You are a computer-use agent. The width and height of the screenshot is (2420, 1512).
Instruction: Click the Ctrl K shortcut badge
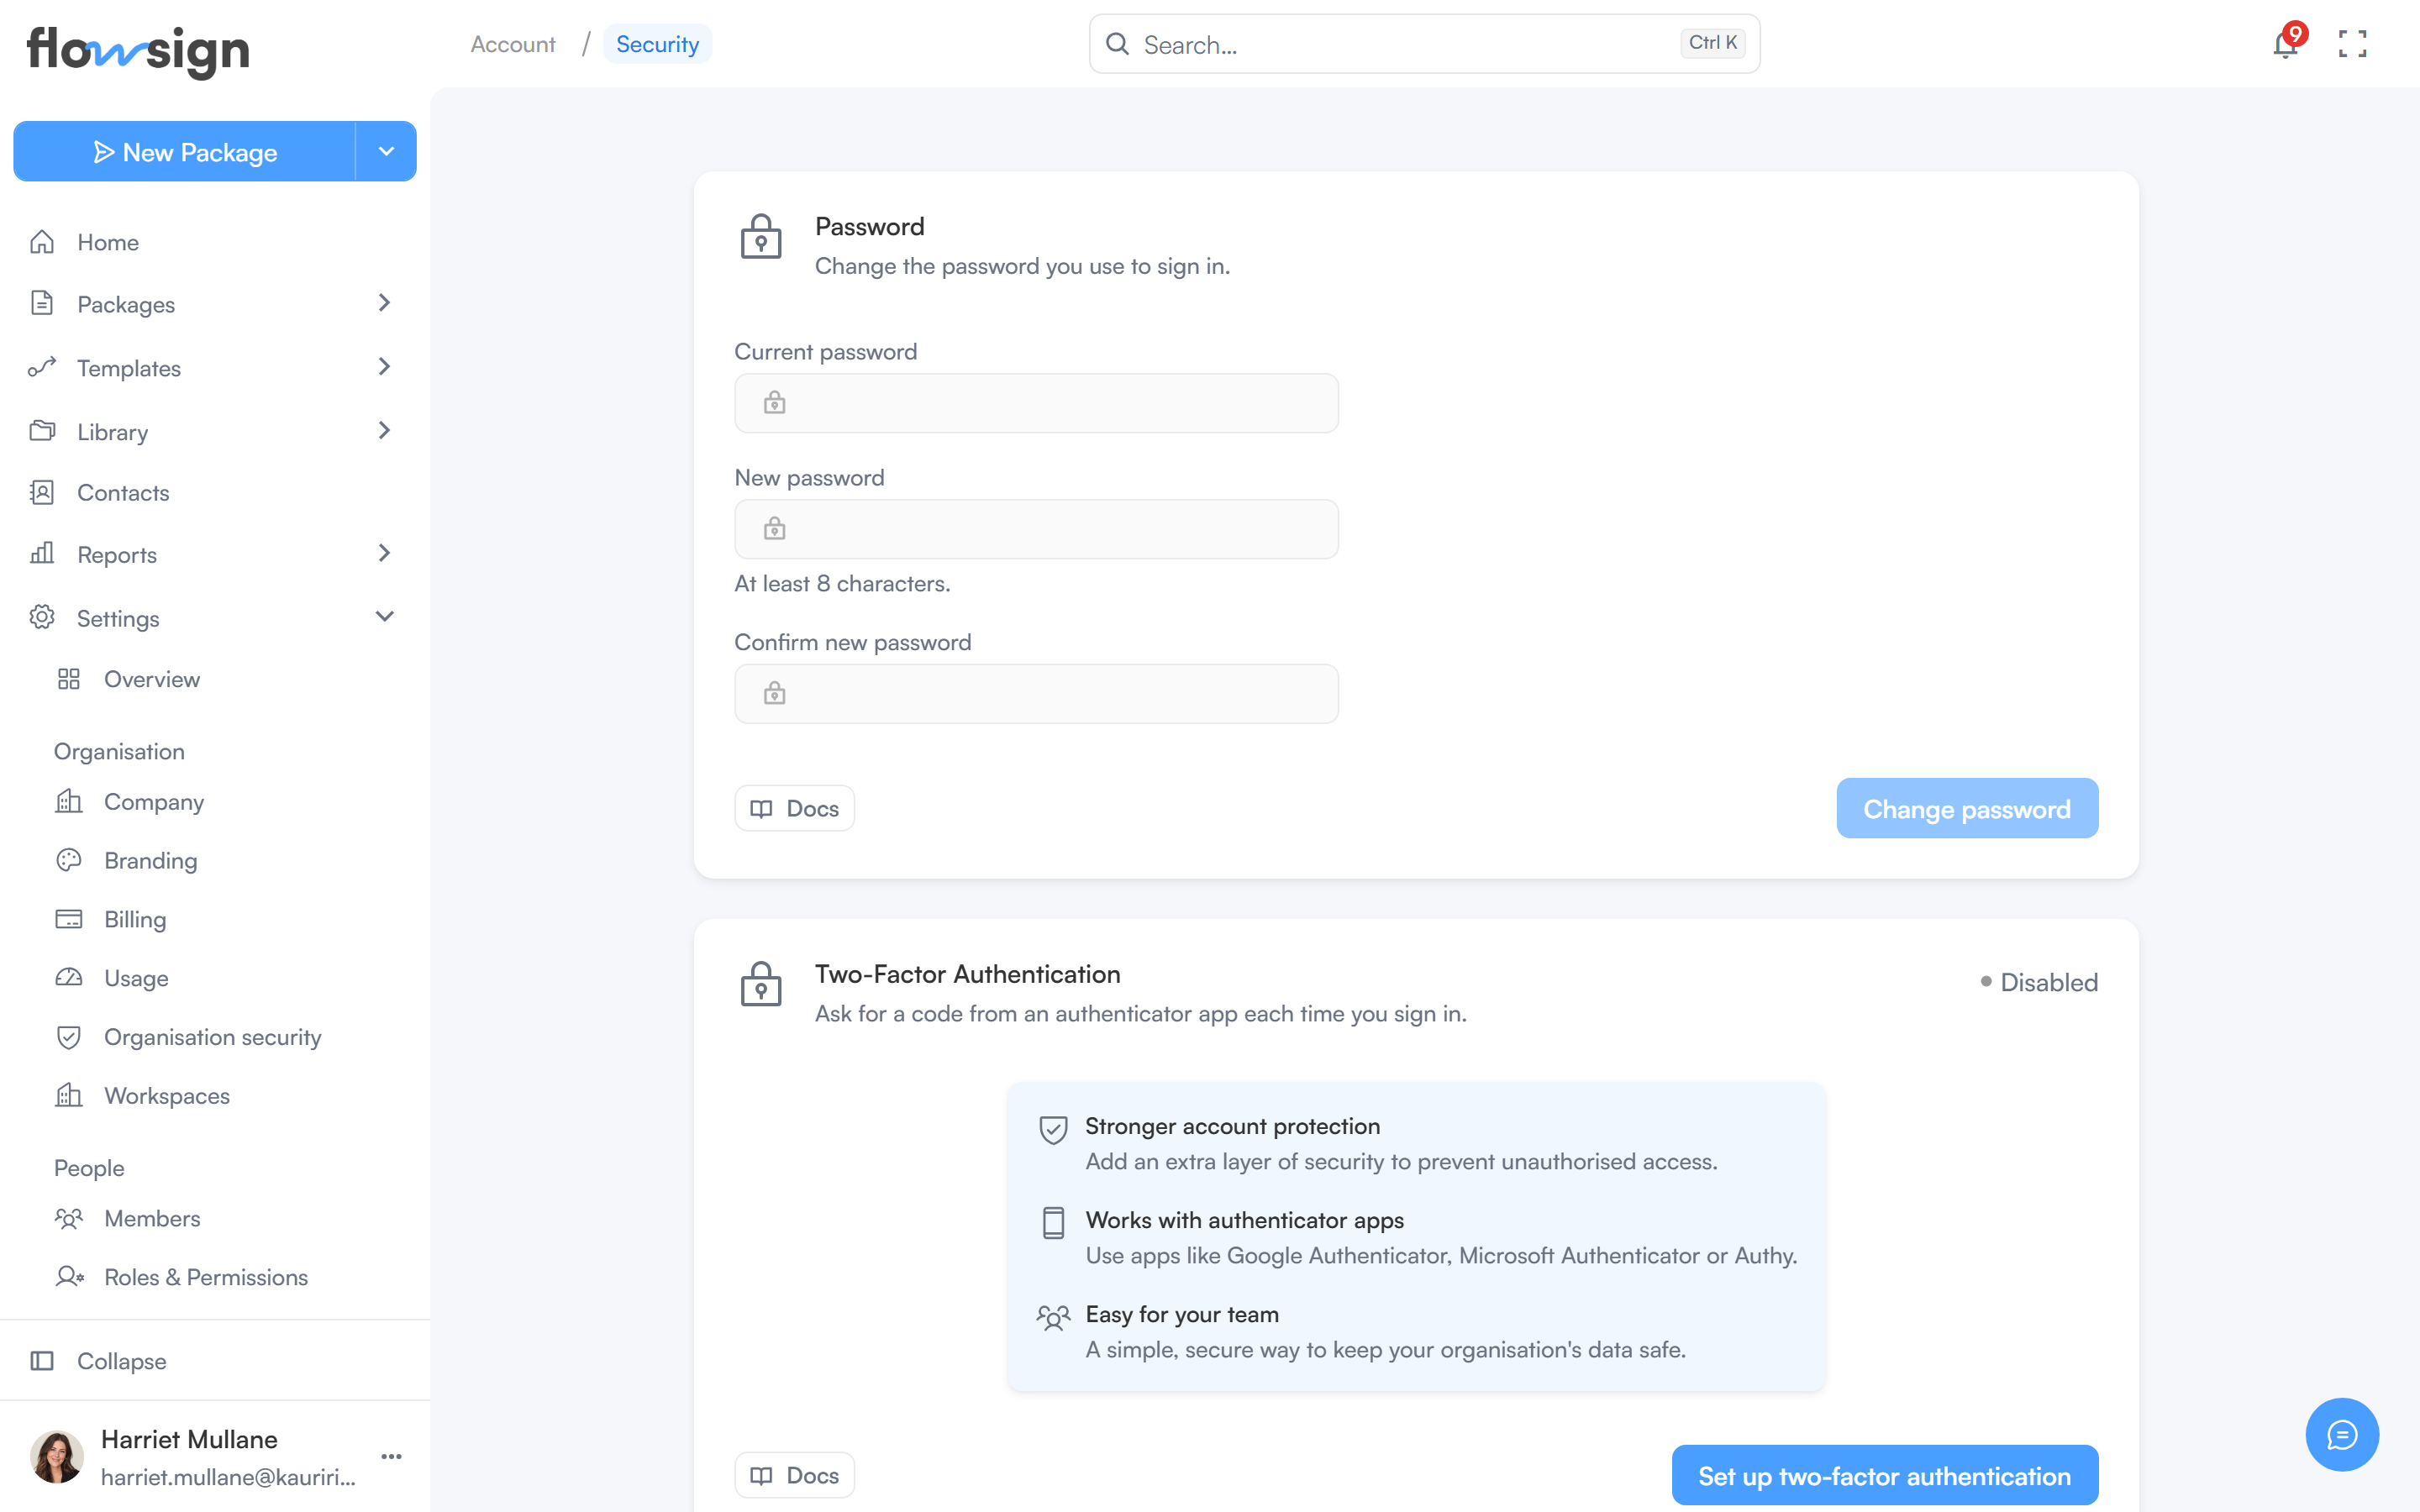pyautogui.click(x=1712, y=43)
